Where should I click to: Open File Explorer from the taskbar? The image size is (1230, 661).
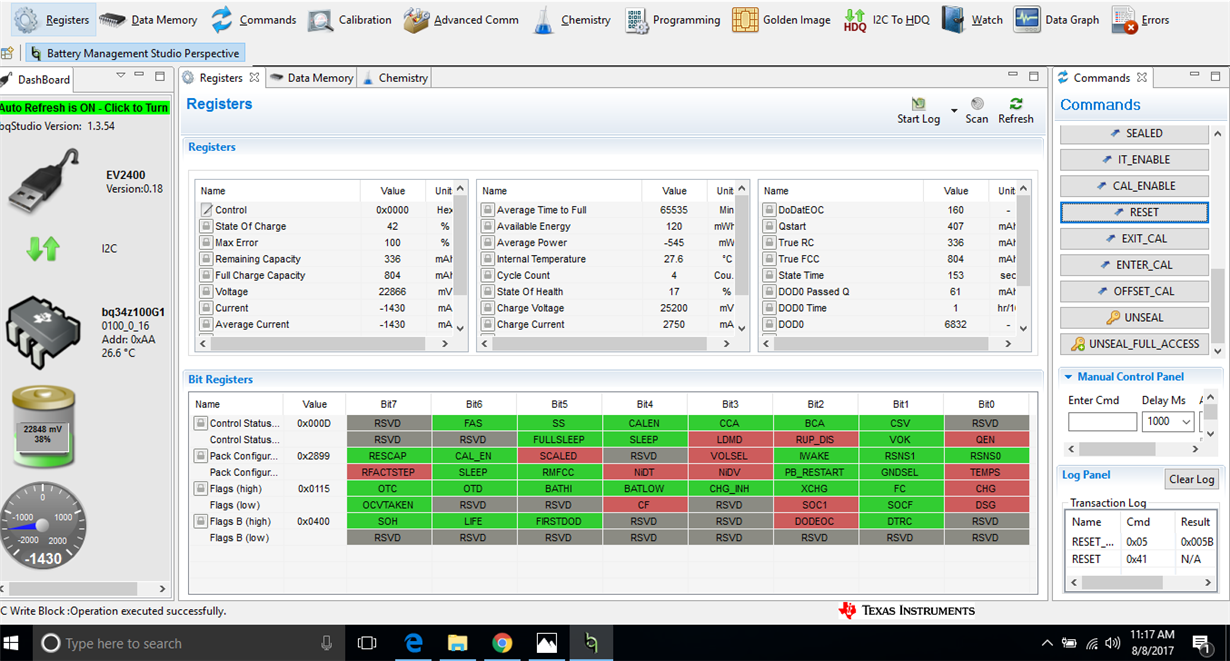[457, 643]
